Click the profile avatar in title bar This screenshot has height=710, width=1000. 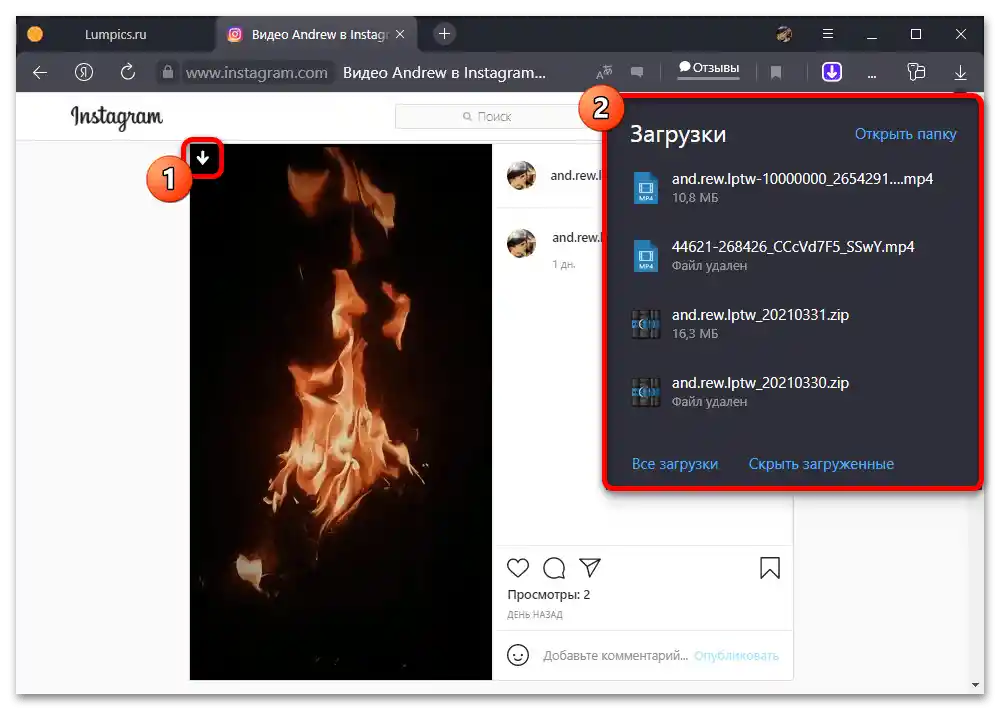click(784, 34)
